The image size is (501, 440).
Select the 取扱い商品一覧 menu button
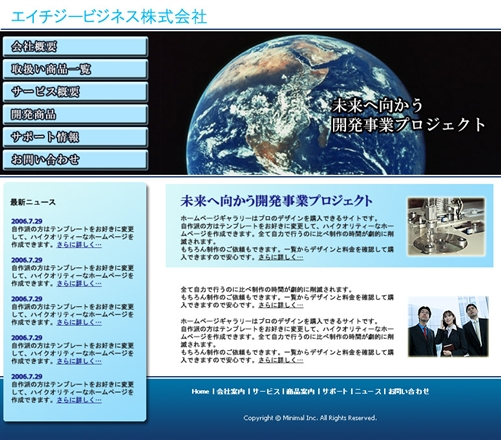coord(75,69)
